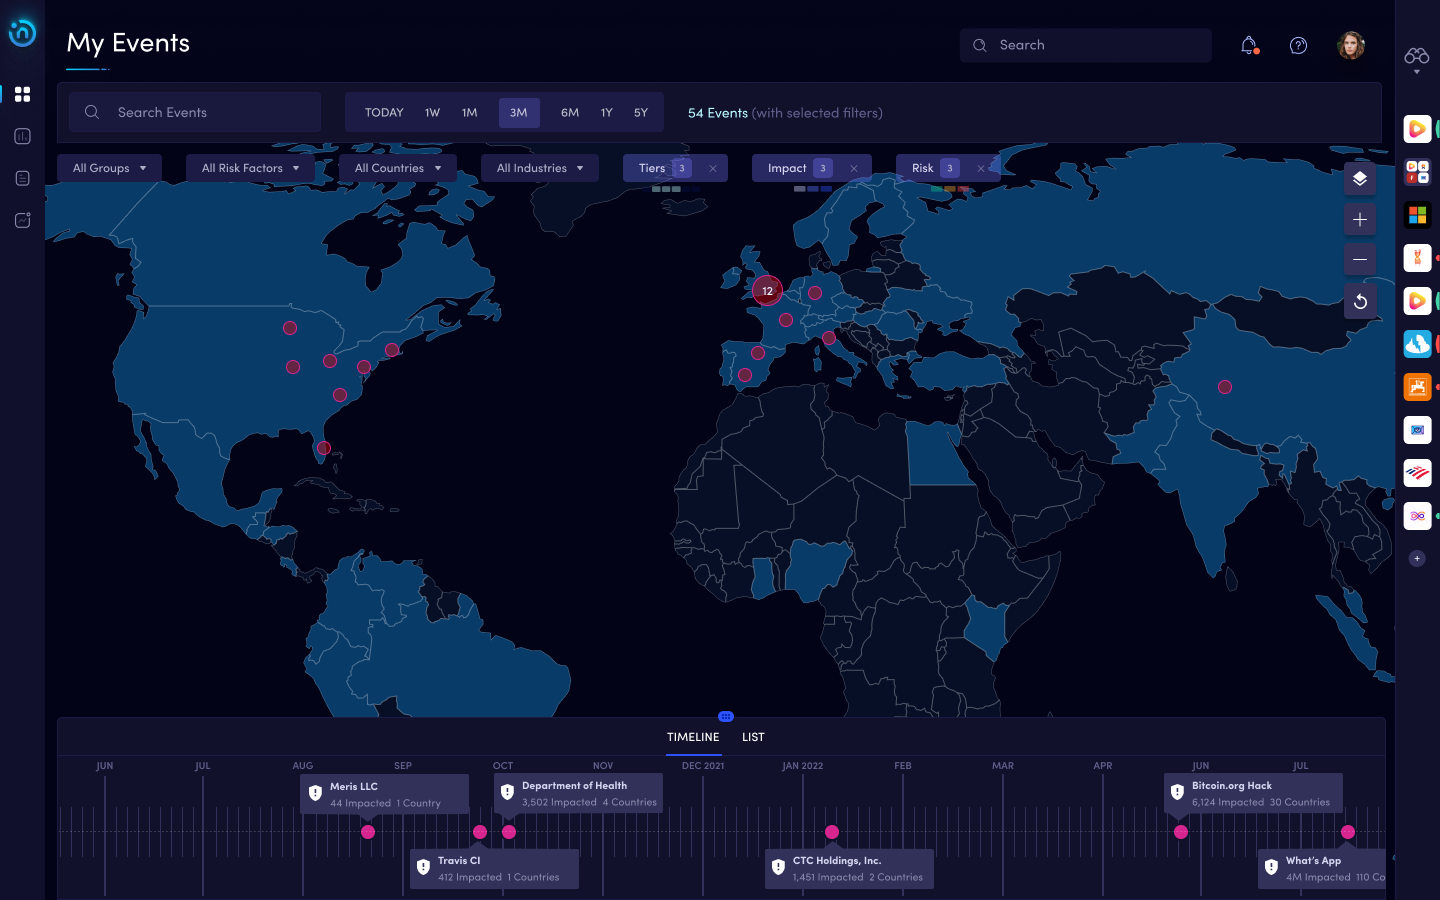Expand the All Groups dropdown
The height and width of the screenshot is (900, 1440).
(109, 168)
